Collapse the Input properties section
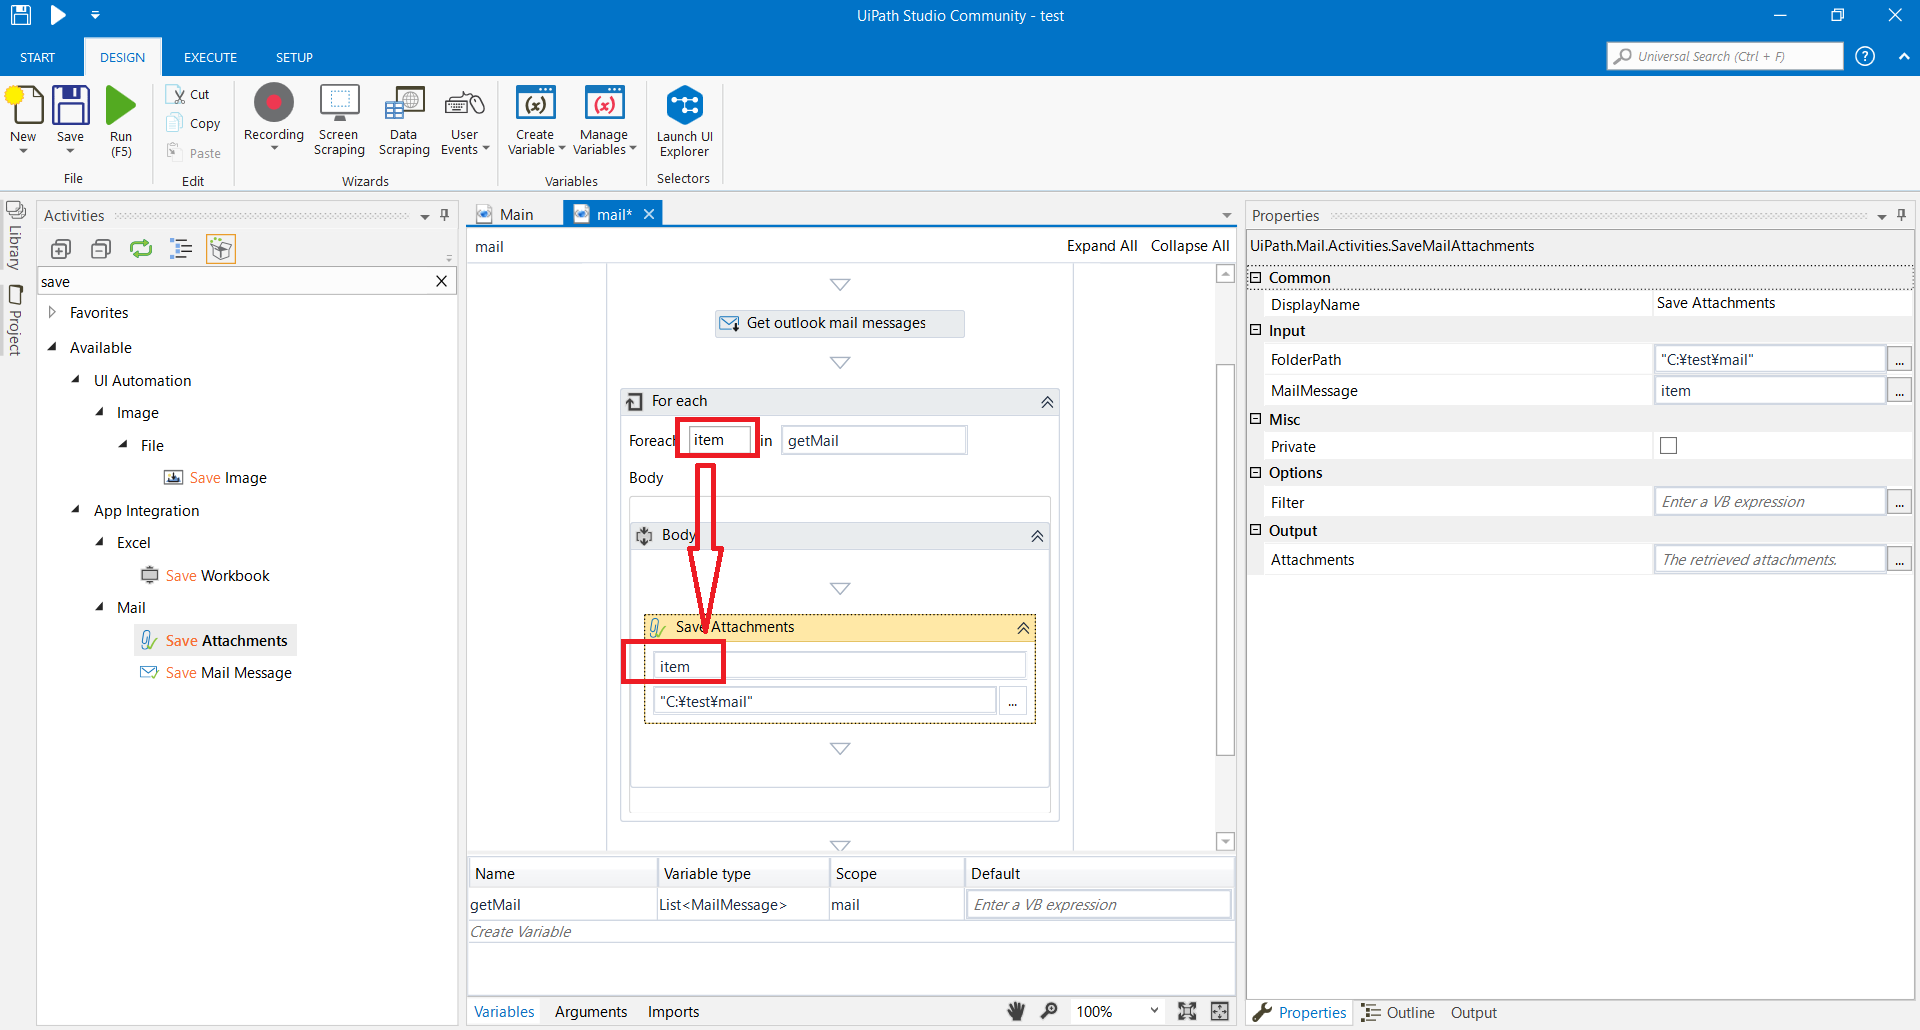Image resolution: width=1920 pixels, height=1030 pixels. [x=1256, y=330]
